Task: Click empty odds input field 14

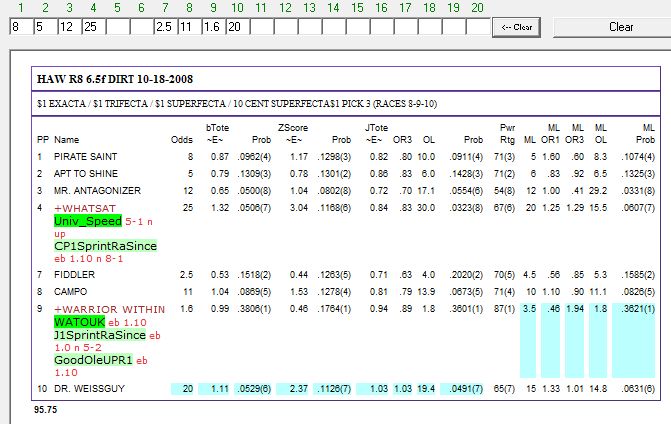Action: click(x=334, y=27)
